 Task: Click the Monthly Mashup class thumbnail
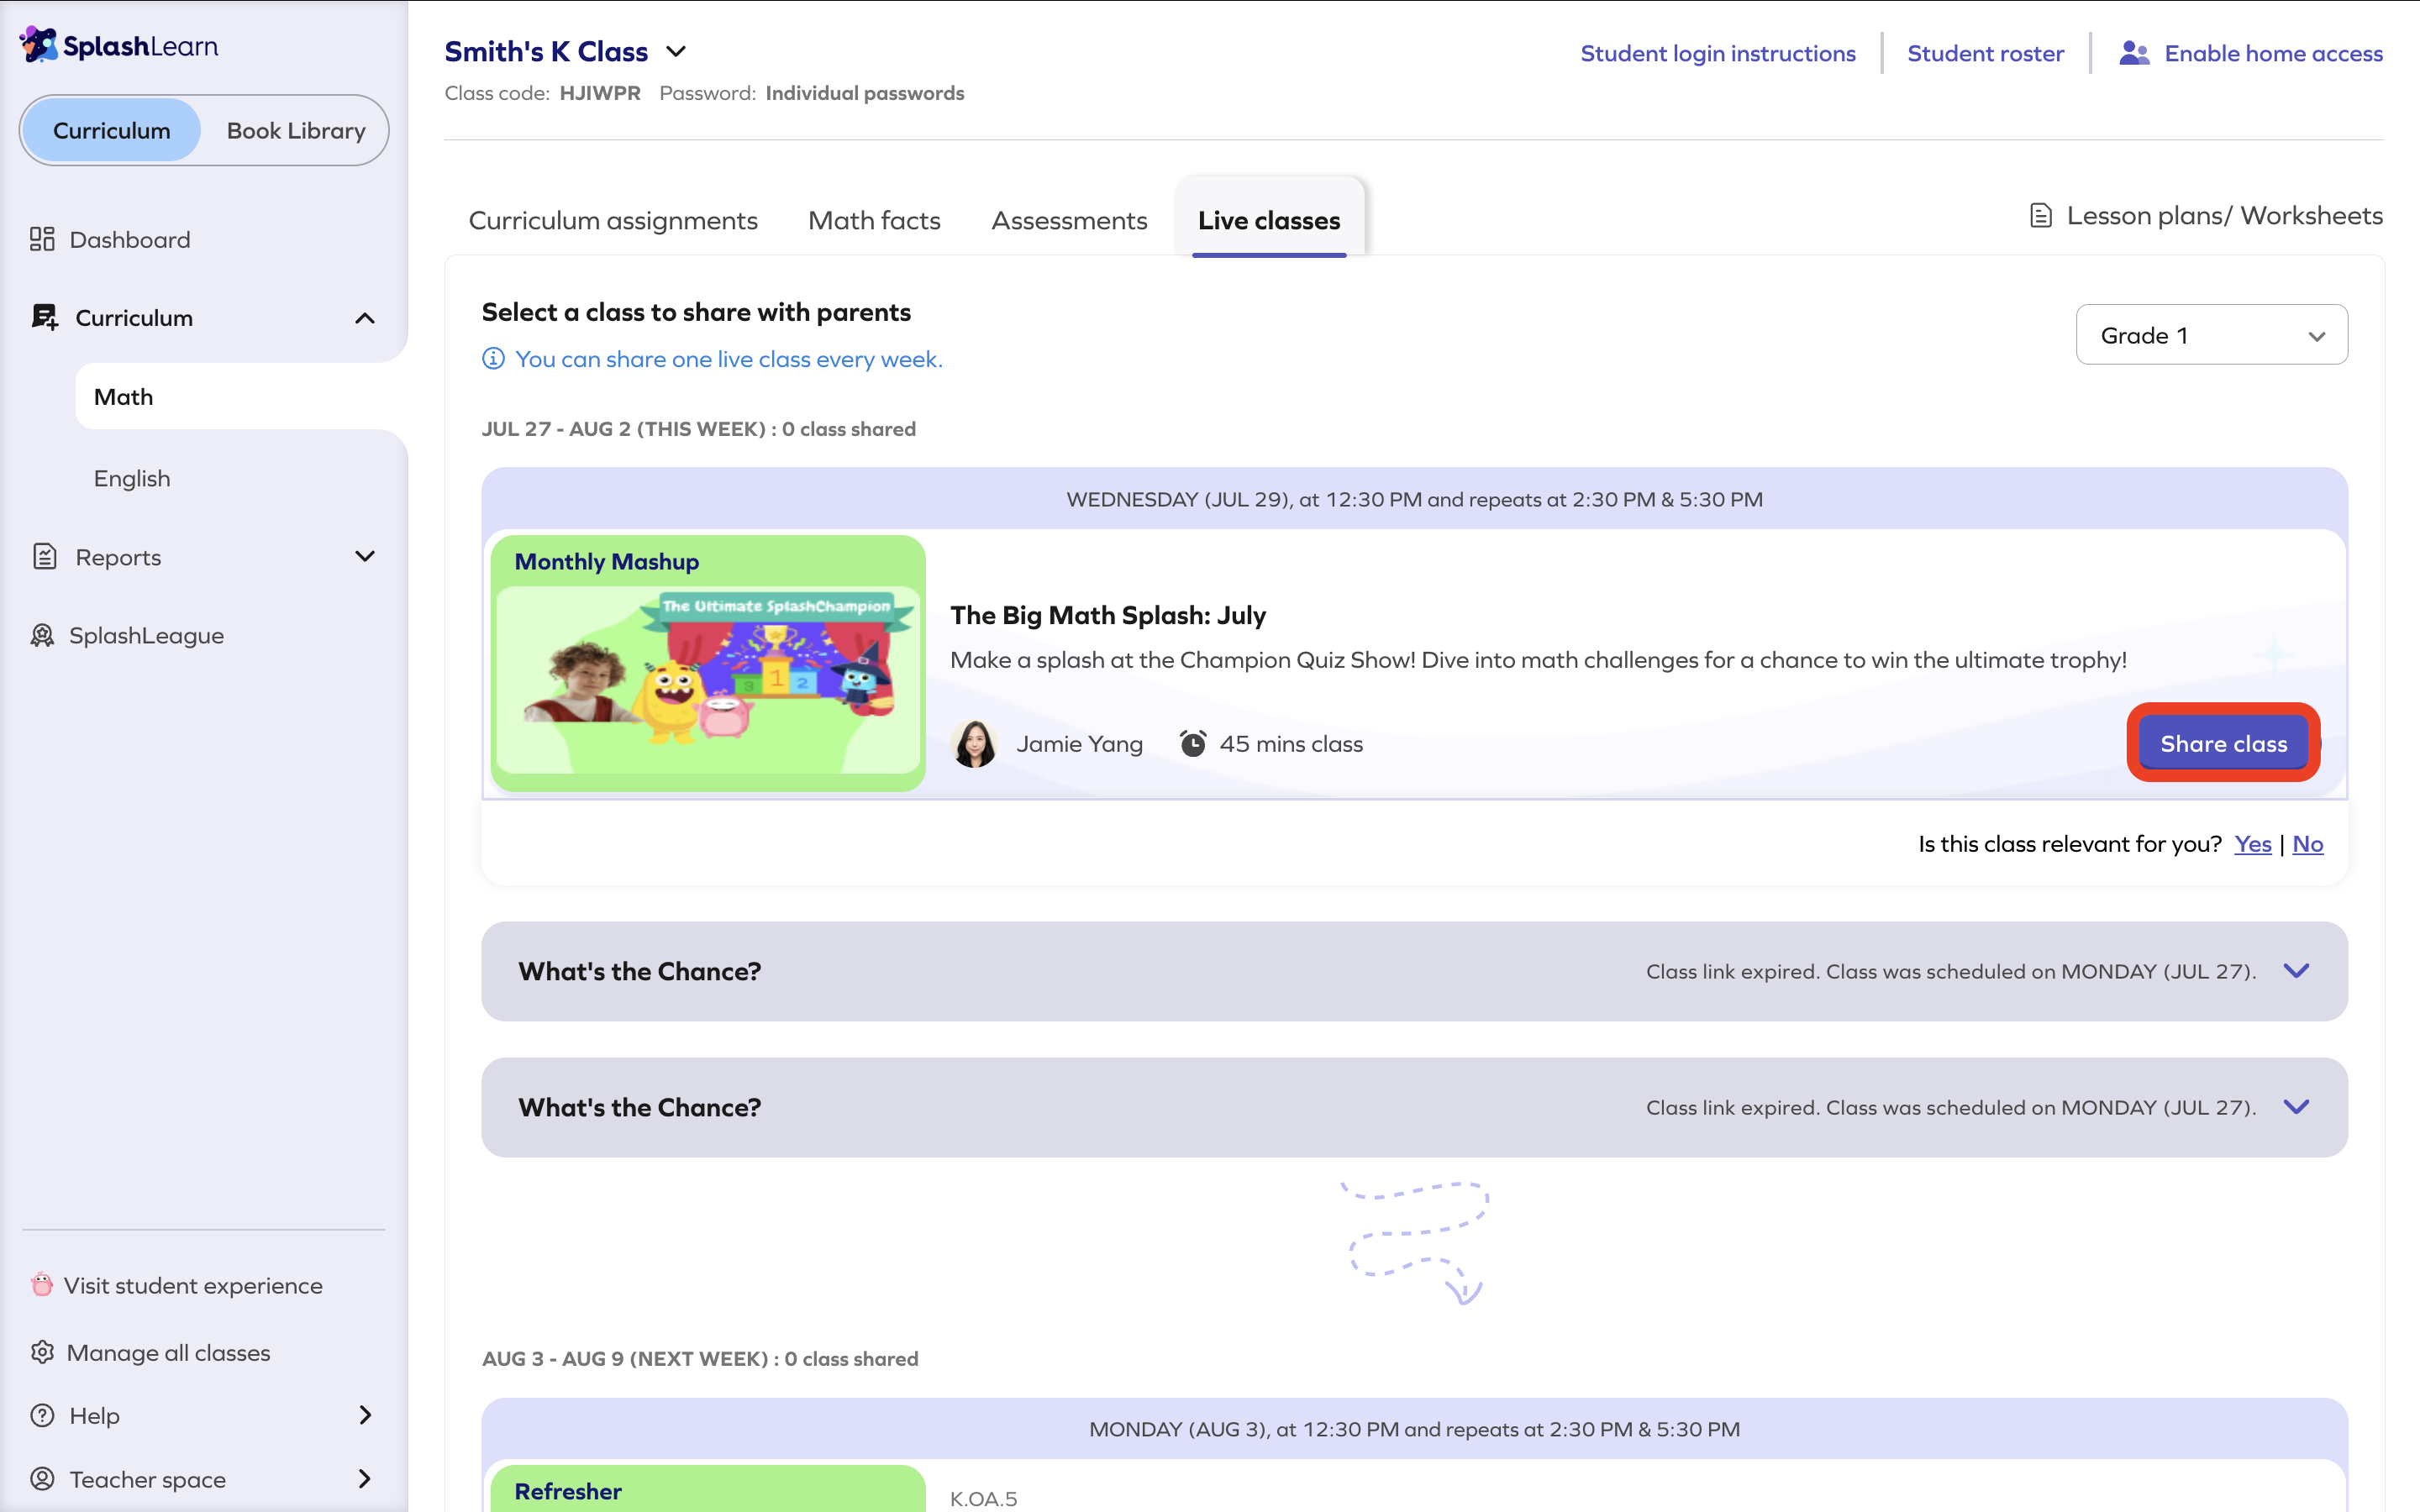708,663
